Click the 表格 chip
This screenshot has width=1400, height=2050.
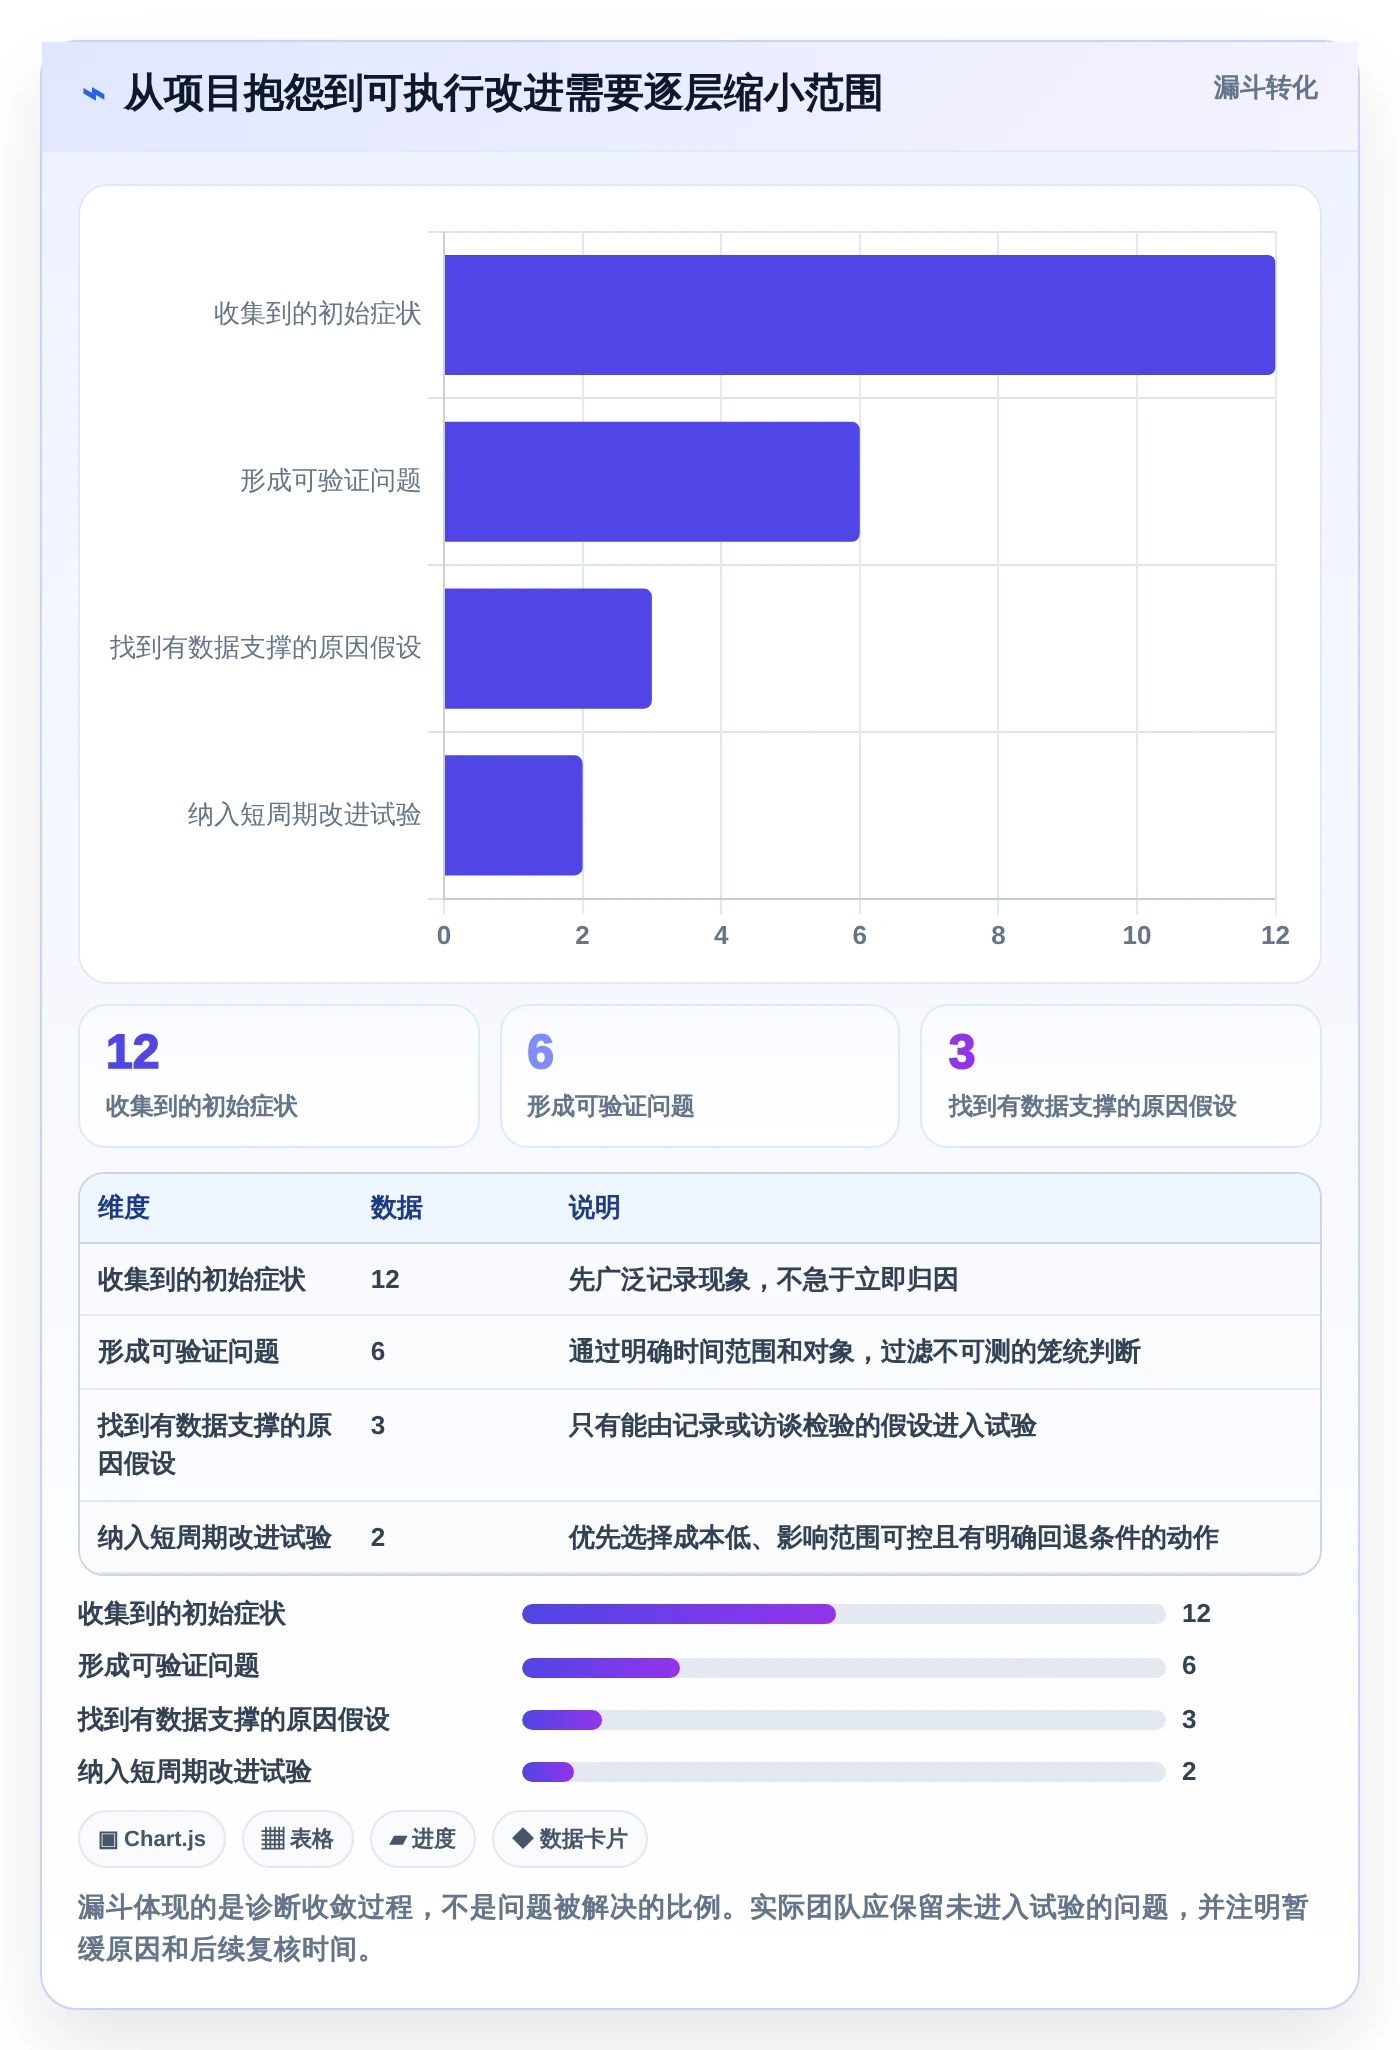pos(297,1838)
